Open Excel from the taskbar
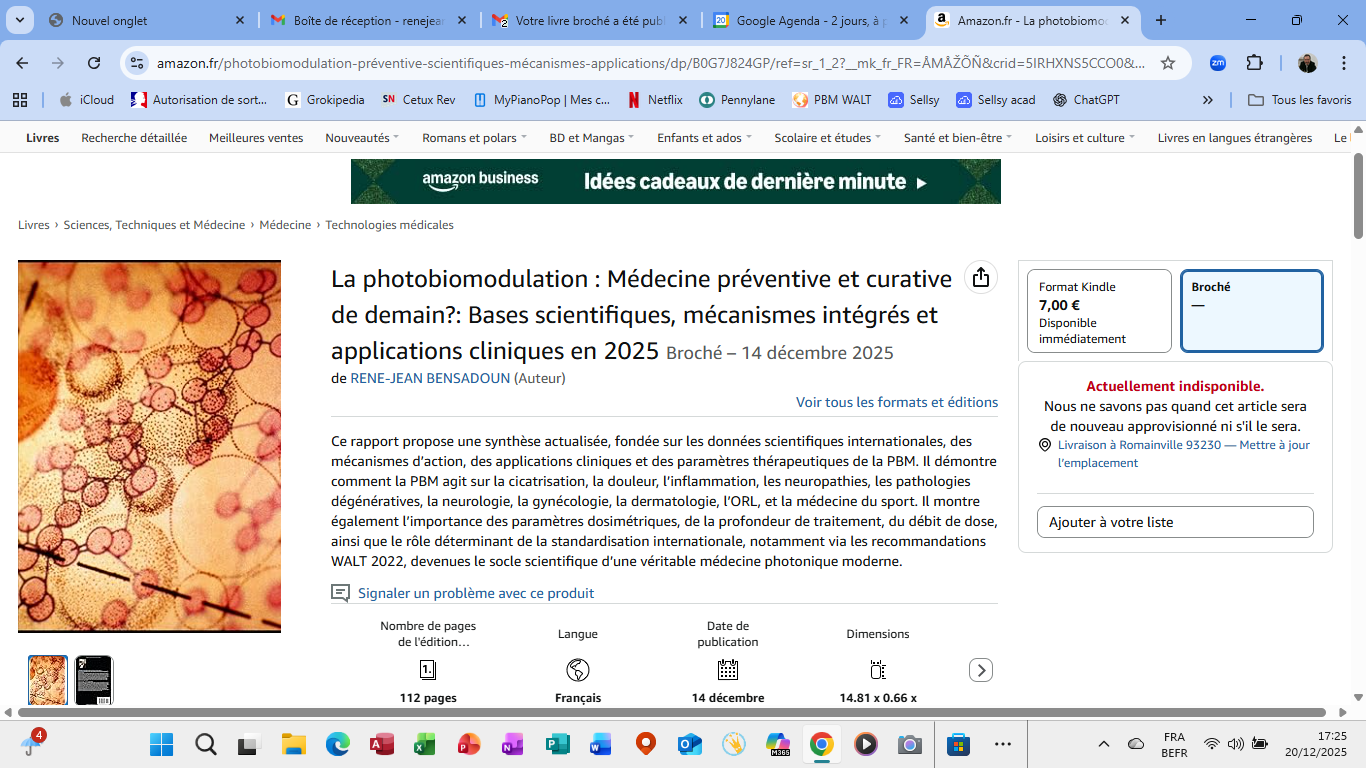 tap(425, 744)
